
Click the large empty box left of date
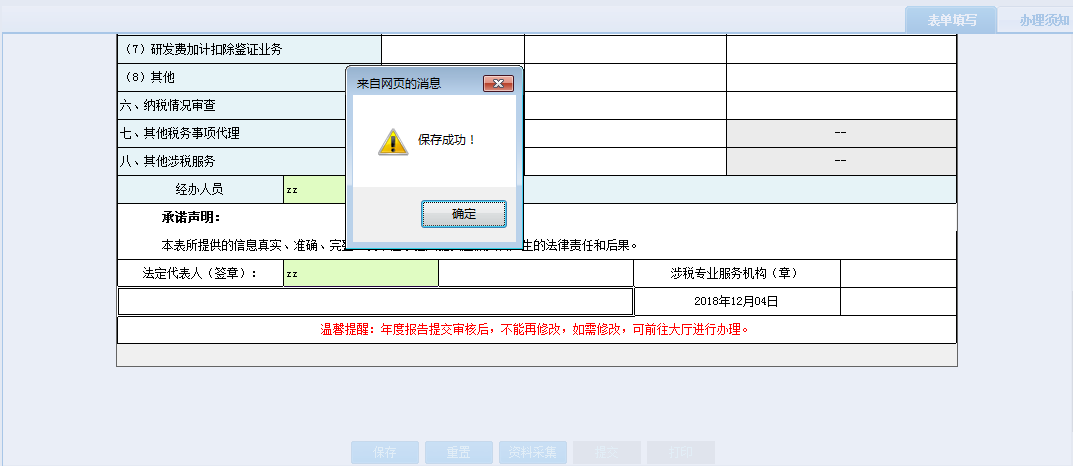click(x=375, y=301)
